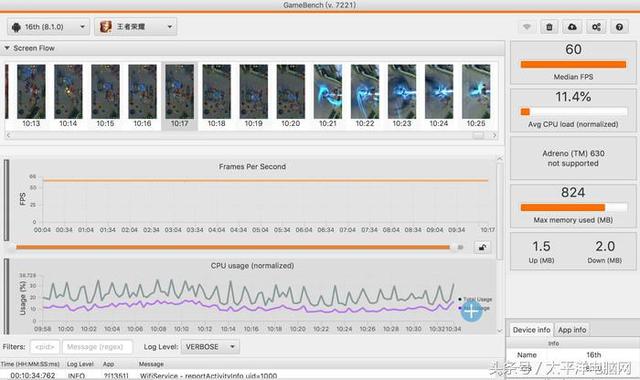
Task: Open the 16th (8.1.0) device dropdown
Action: click(48, 27)
